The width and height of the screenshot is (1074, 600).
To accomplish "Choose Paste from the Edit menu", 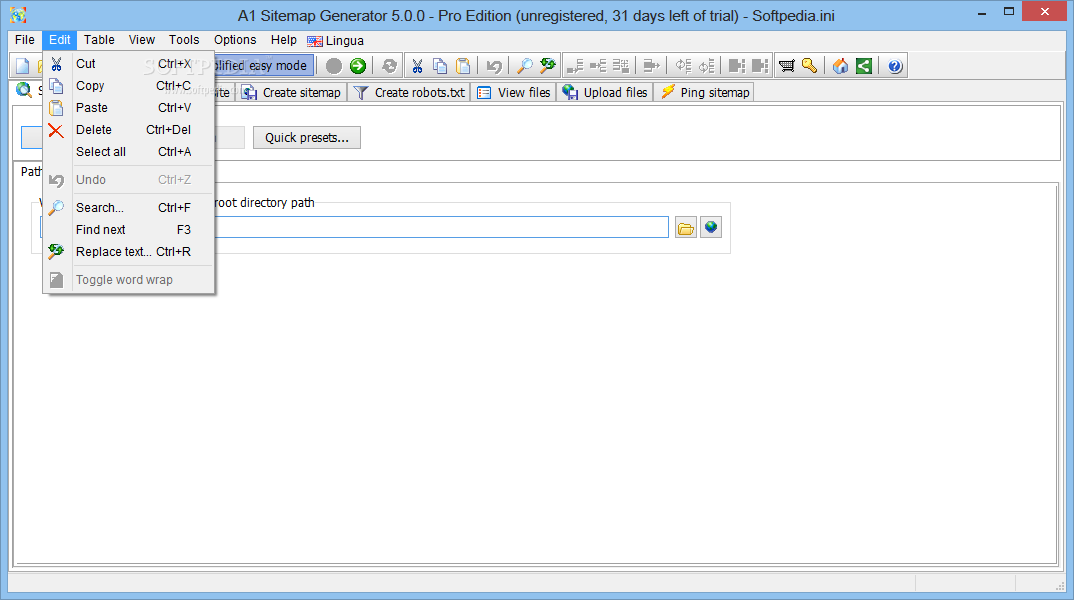I will click(129, 108).
